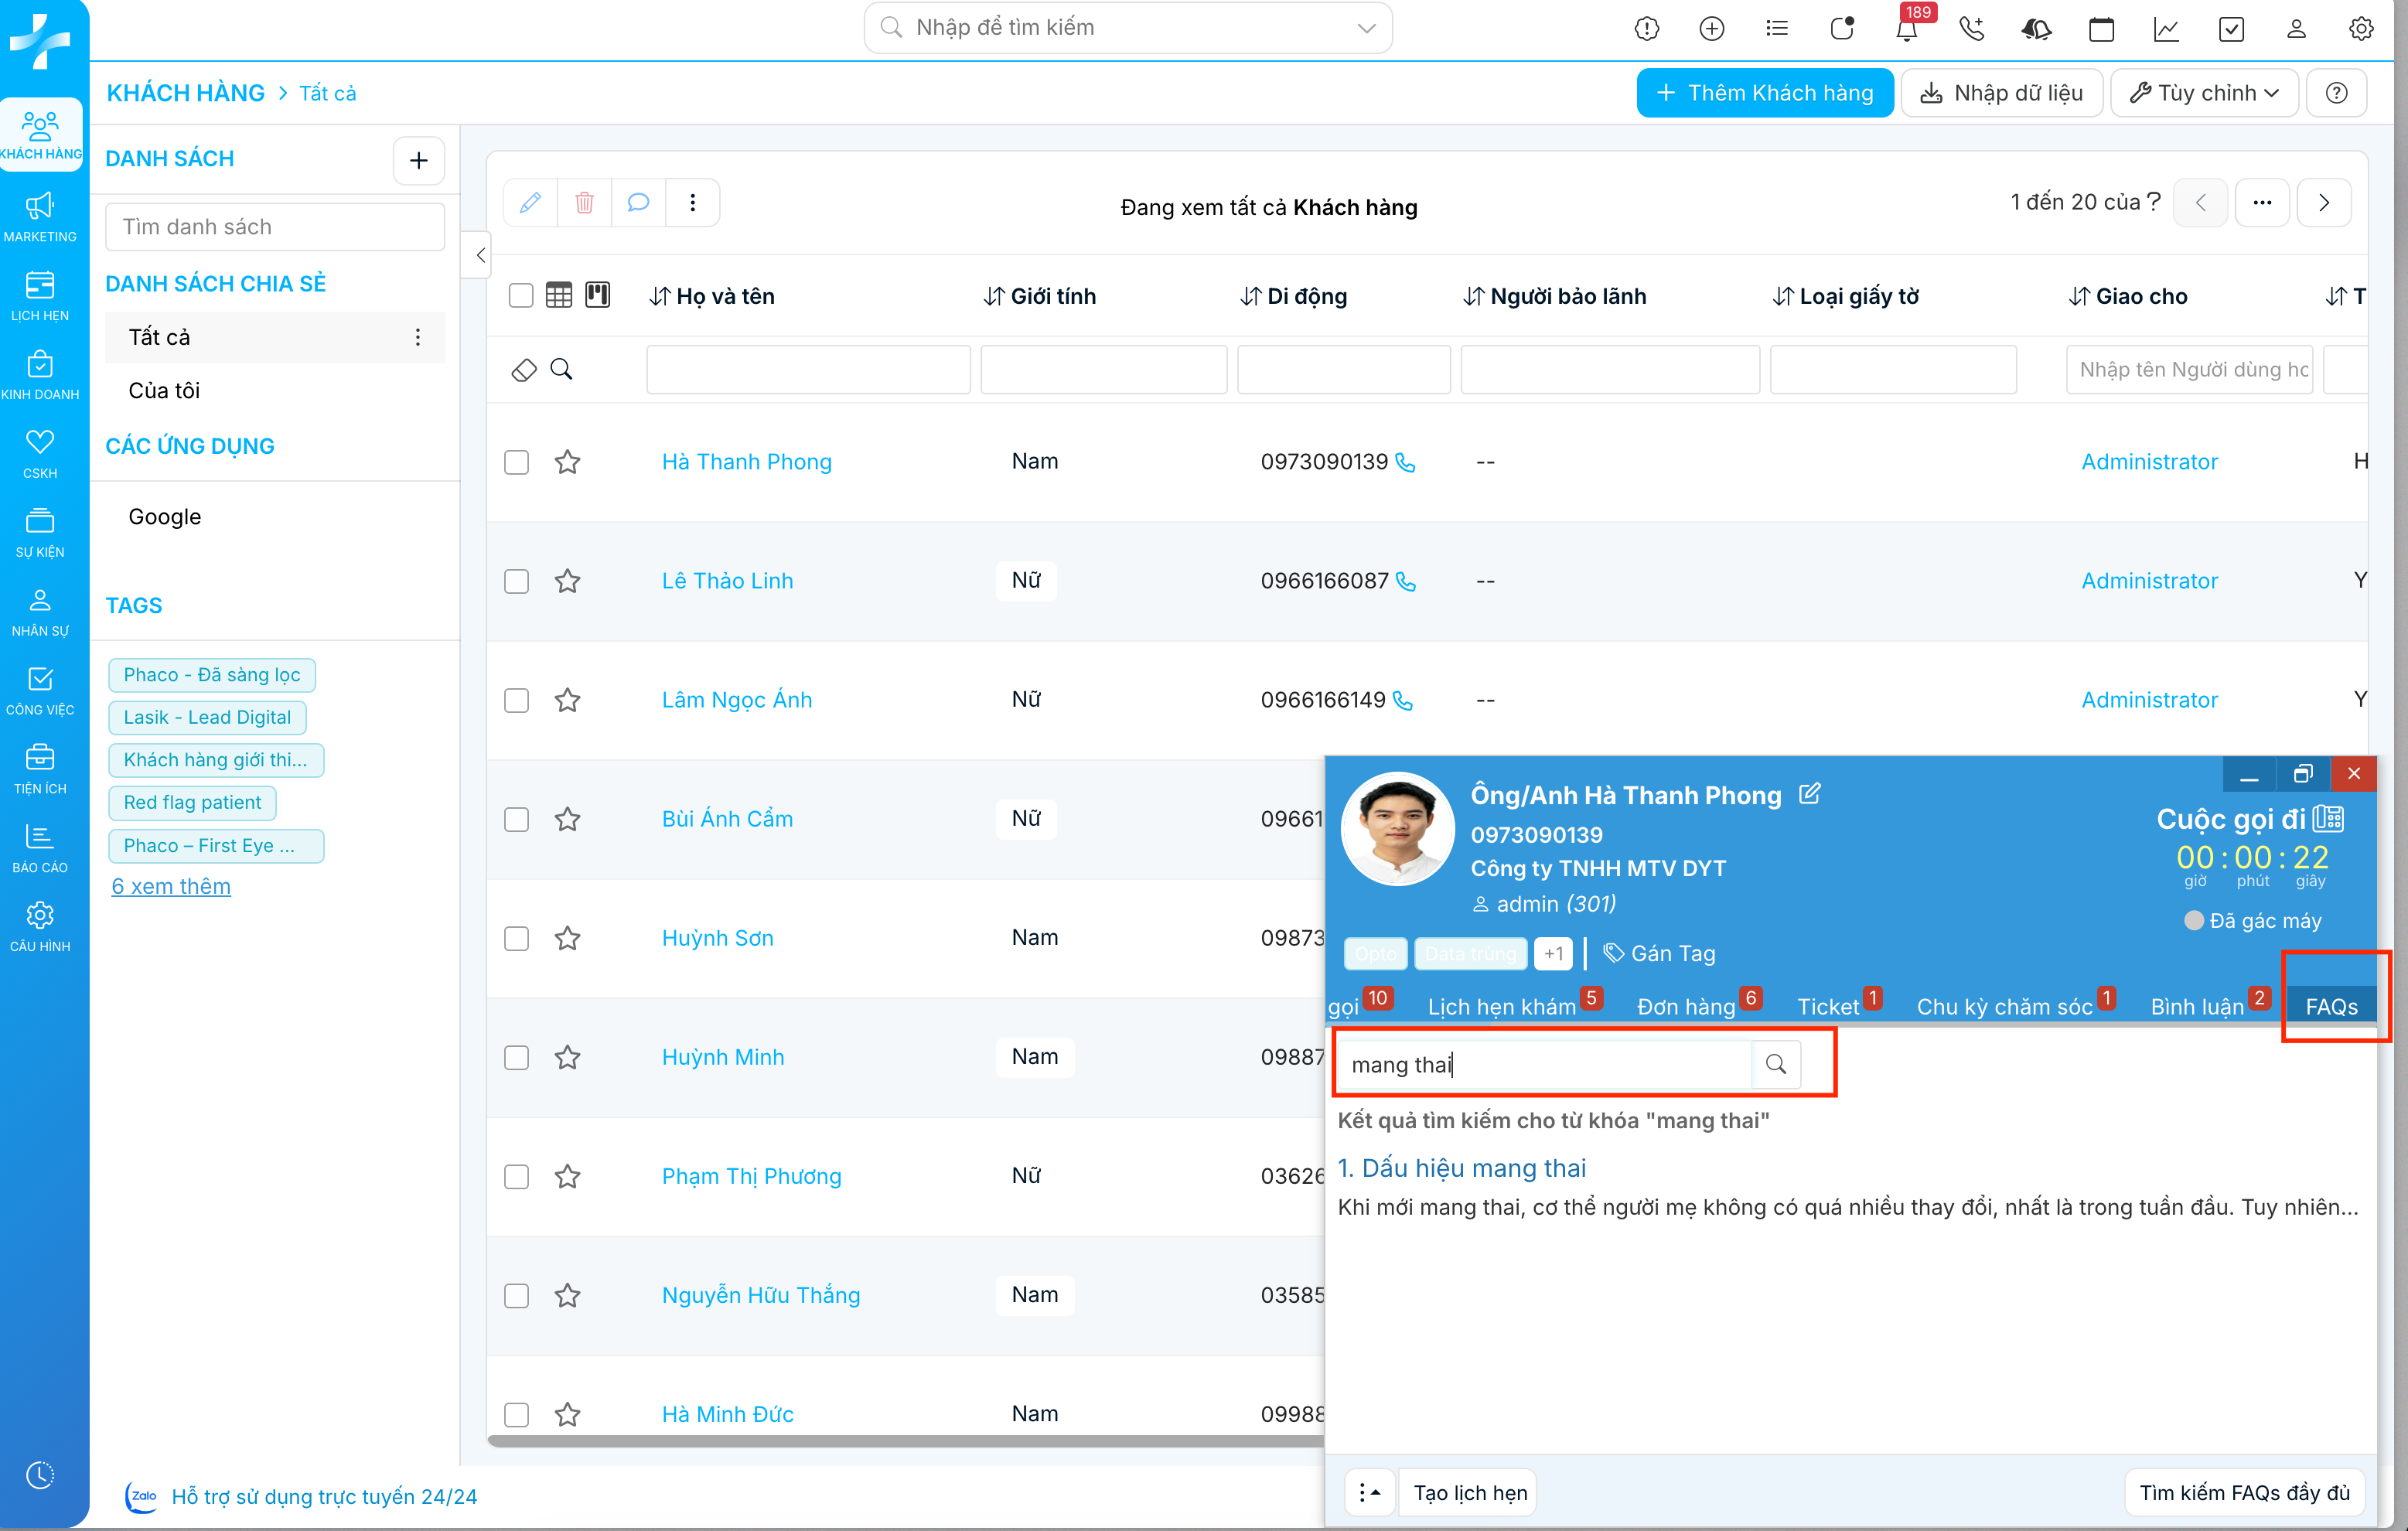Expand the Tùy chỉnh dropdown
Viewport: 2408px width, 1531px height.
coord(2204,93)
